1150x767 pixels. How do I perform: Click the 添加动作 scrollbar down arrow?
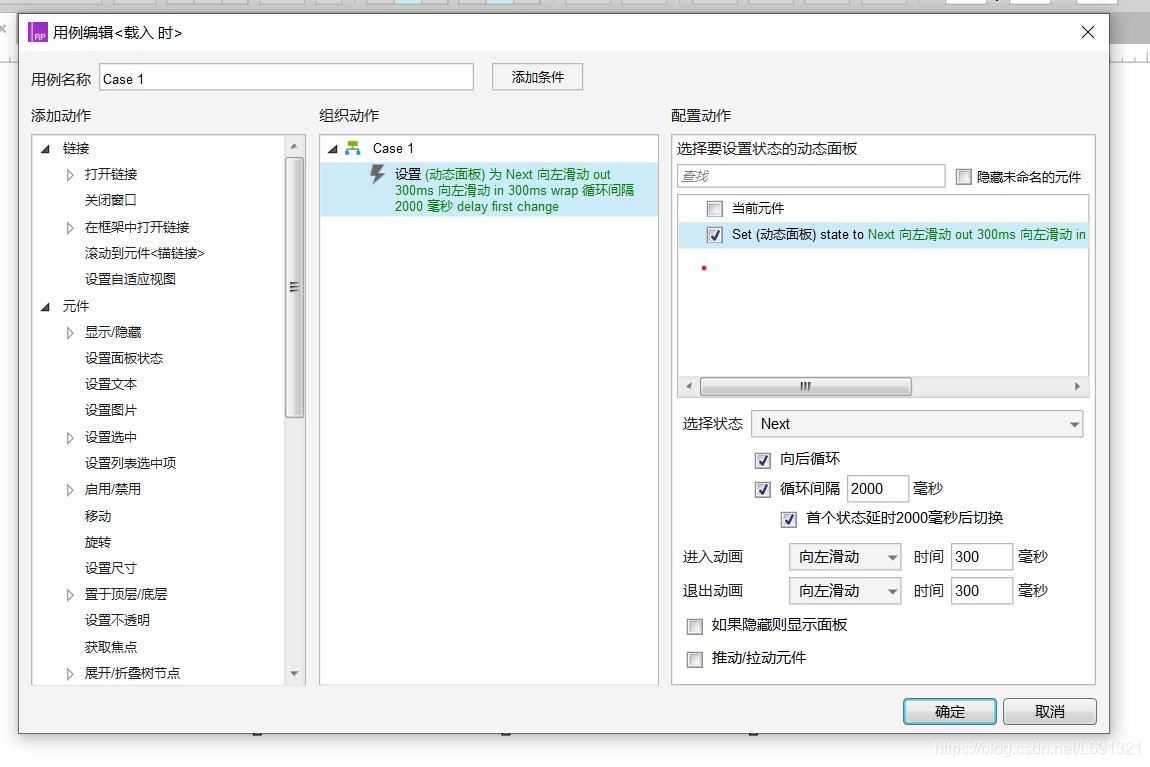(294, 673)
